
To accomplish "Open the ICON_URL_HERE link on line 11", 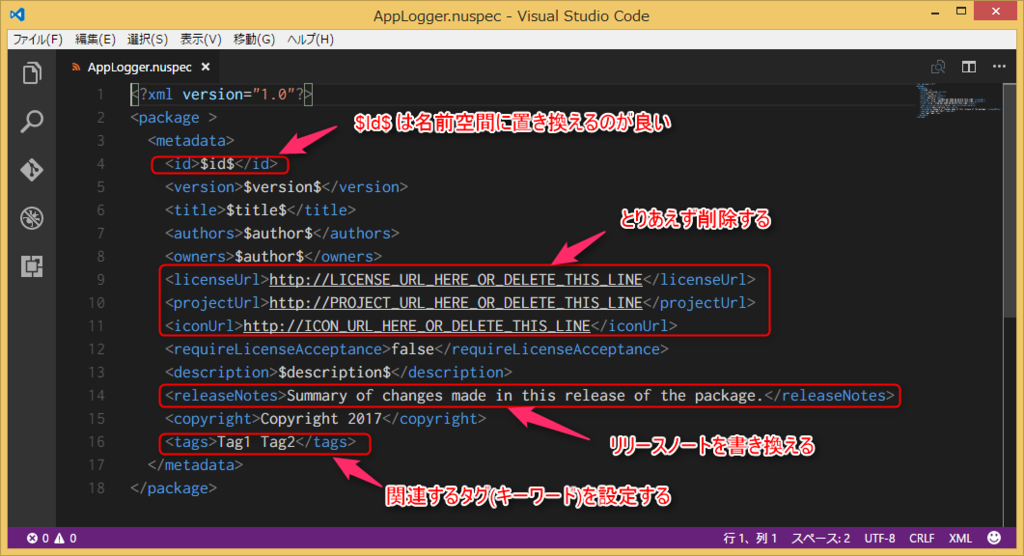I will (x=417, y=326).
